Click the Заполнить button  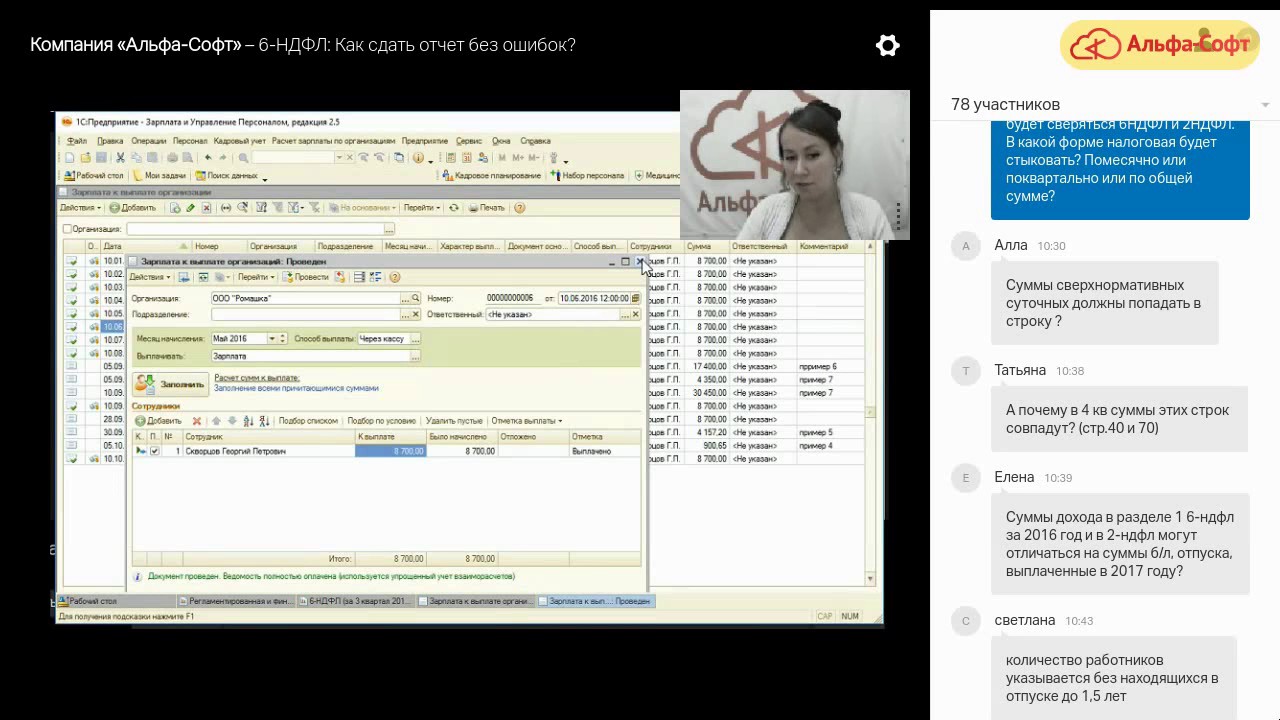171,384
